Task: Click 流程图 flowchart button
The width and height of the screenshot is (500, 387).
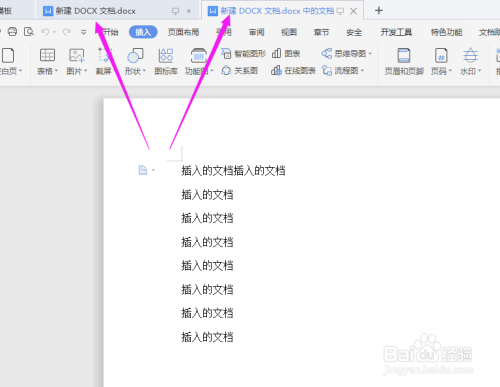Action: tap(340, 71)
